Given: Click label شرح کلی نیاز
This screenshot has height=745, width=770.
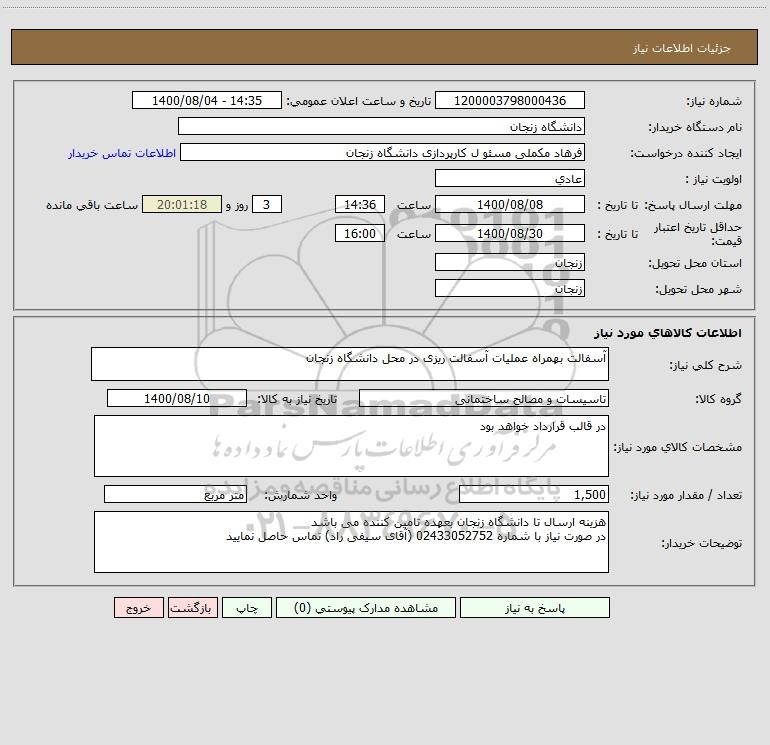Looking at the screenshot, I should pos(706,365).
